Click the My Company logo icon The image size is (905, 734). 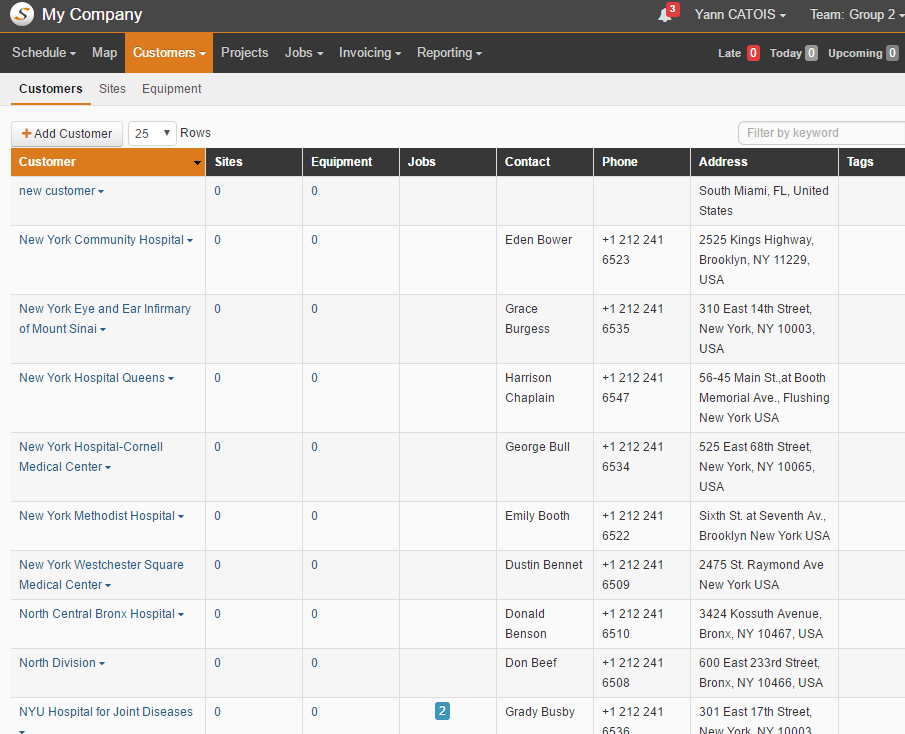pos(22,14)
